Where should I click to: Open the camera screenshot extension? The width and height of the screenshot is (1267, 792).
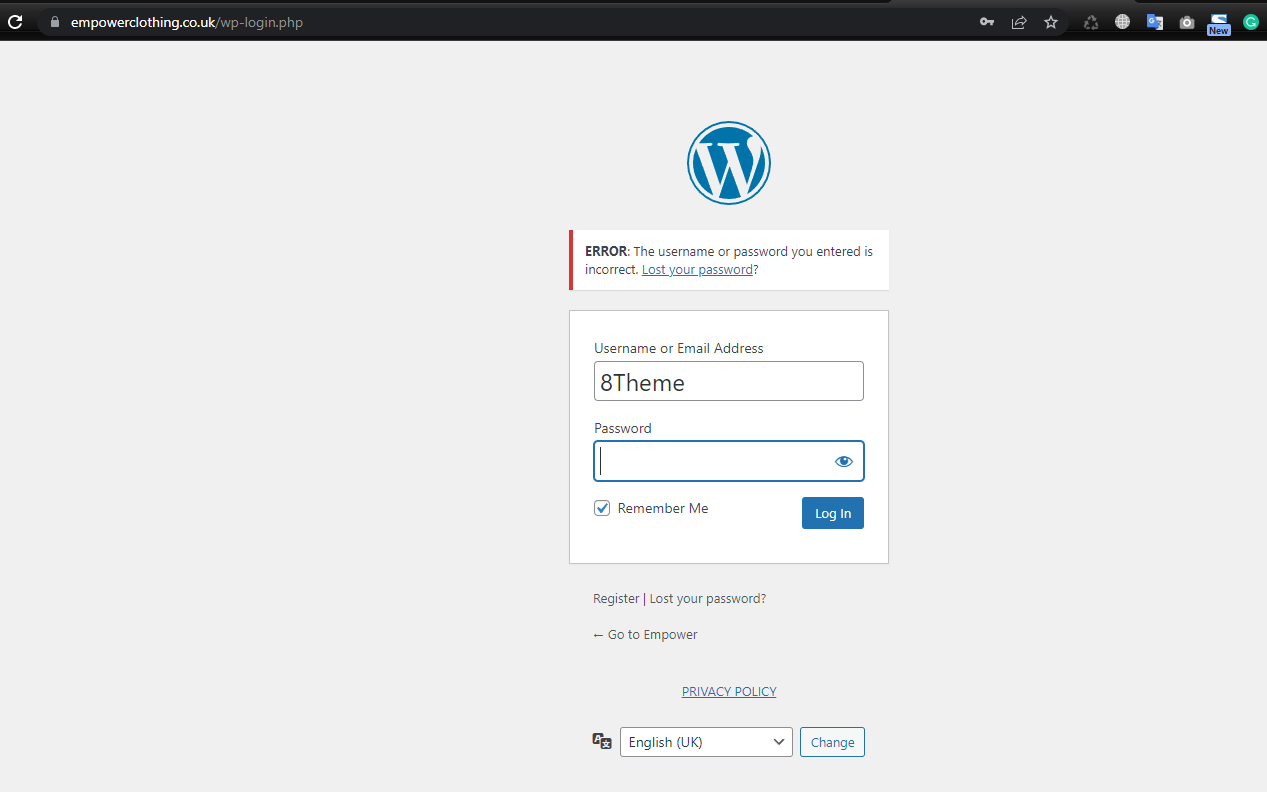click(1187, 22)
